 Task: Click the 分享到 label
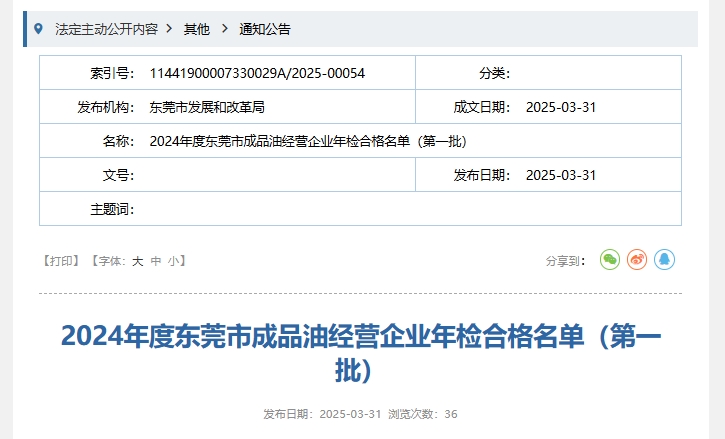coord(565,261)
